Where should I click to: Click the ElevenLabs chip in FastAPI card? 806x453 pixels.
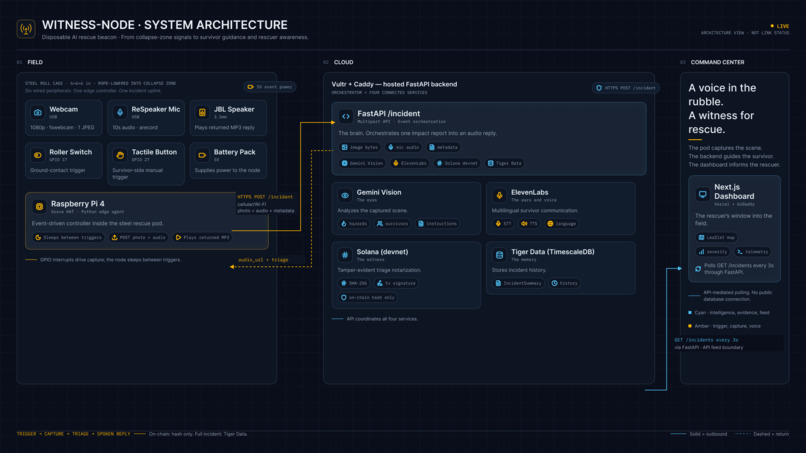click(x=410, y=163)
